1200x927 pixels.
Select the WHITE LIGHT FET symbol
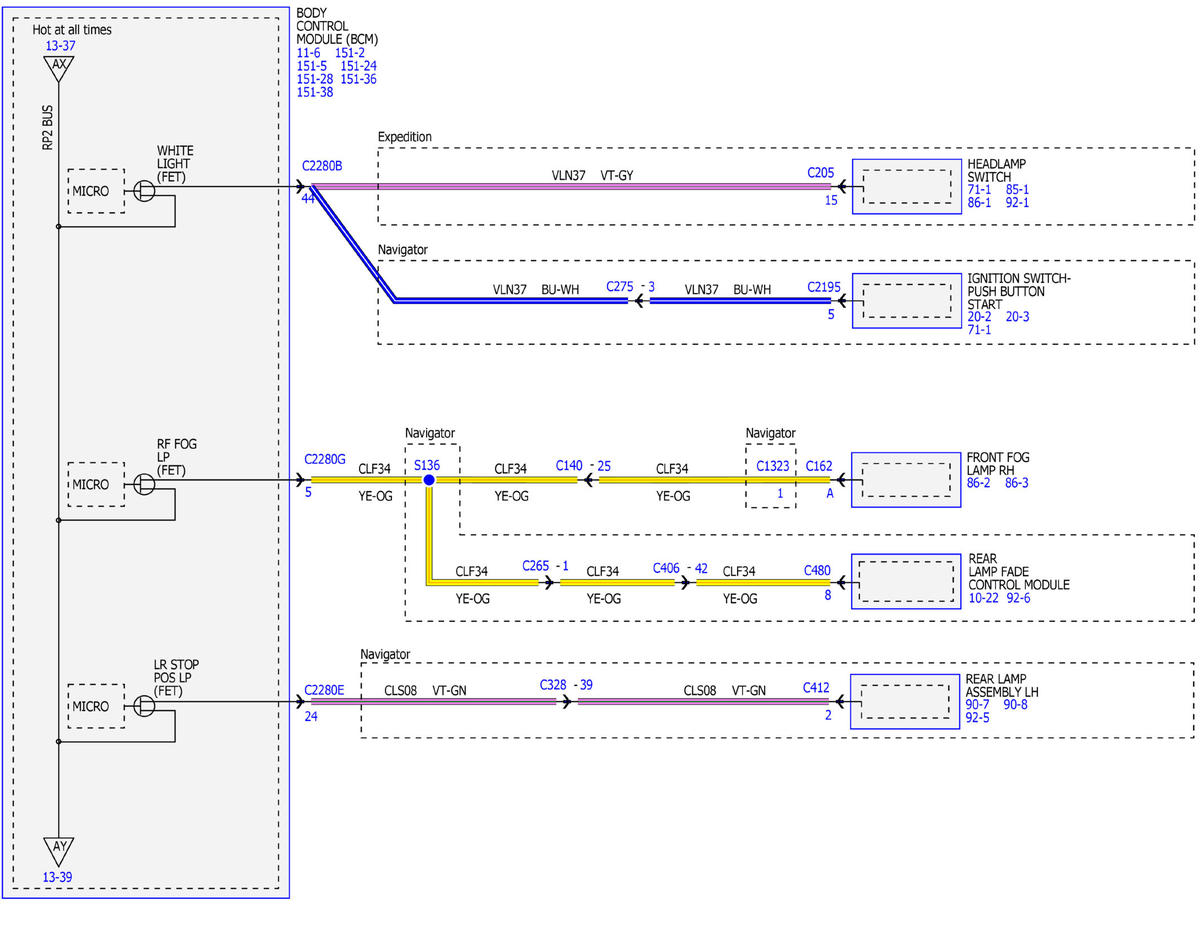click(144, 190)
